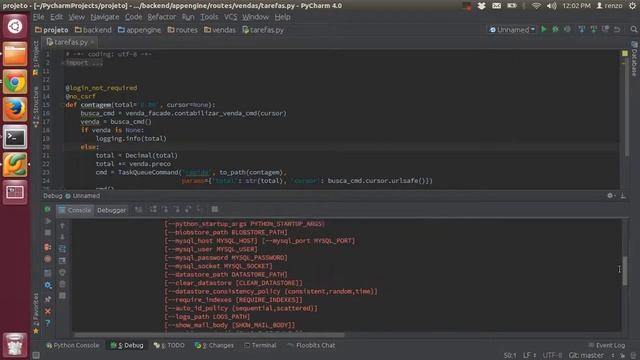Stop the debug process square icon
Image resolution: width=640 pixels, height=360 pixels.
point(48,233)
